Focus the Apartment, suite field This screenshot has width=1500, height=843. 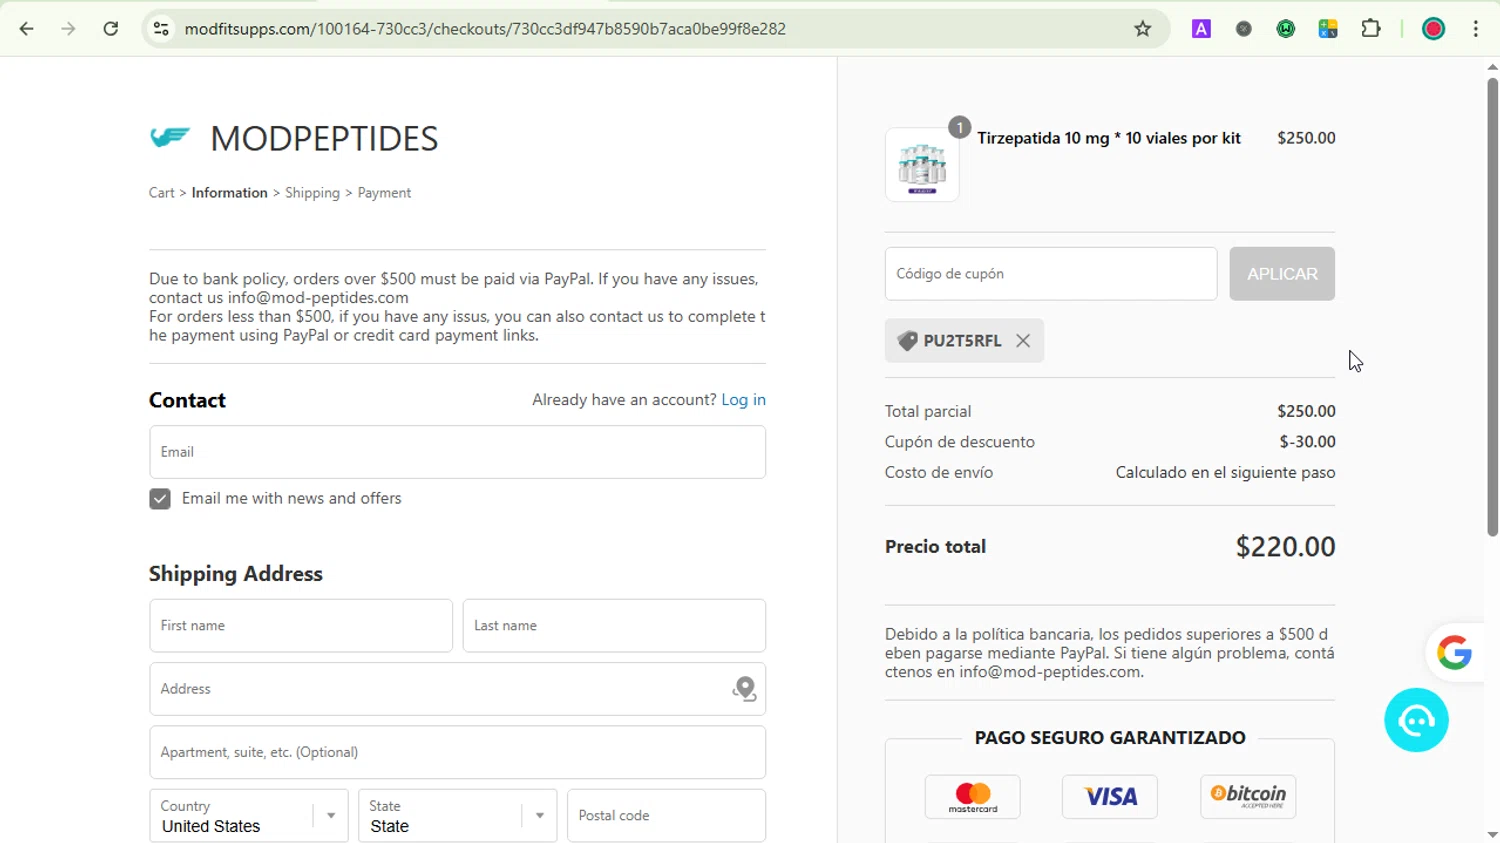(457, 752)
